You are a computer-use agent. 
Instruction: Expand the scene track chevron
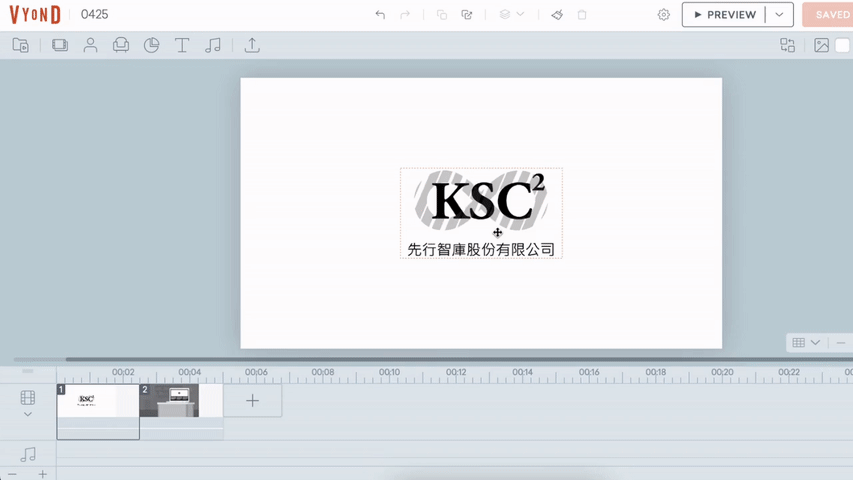(x=28, y=414)
